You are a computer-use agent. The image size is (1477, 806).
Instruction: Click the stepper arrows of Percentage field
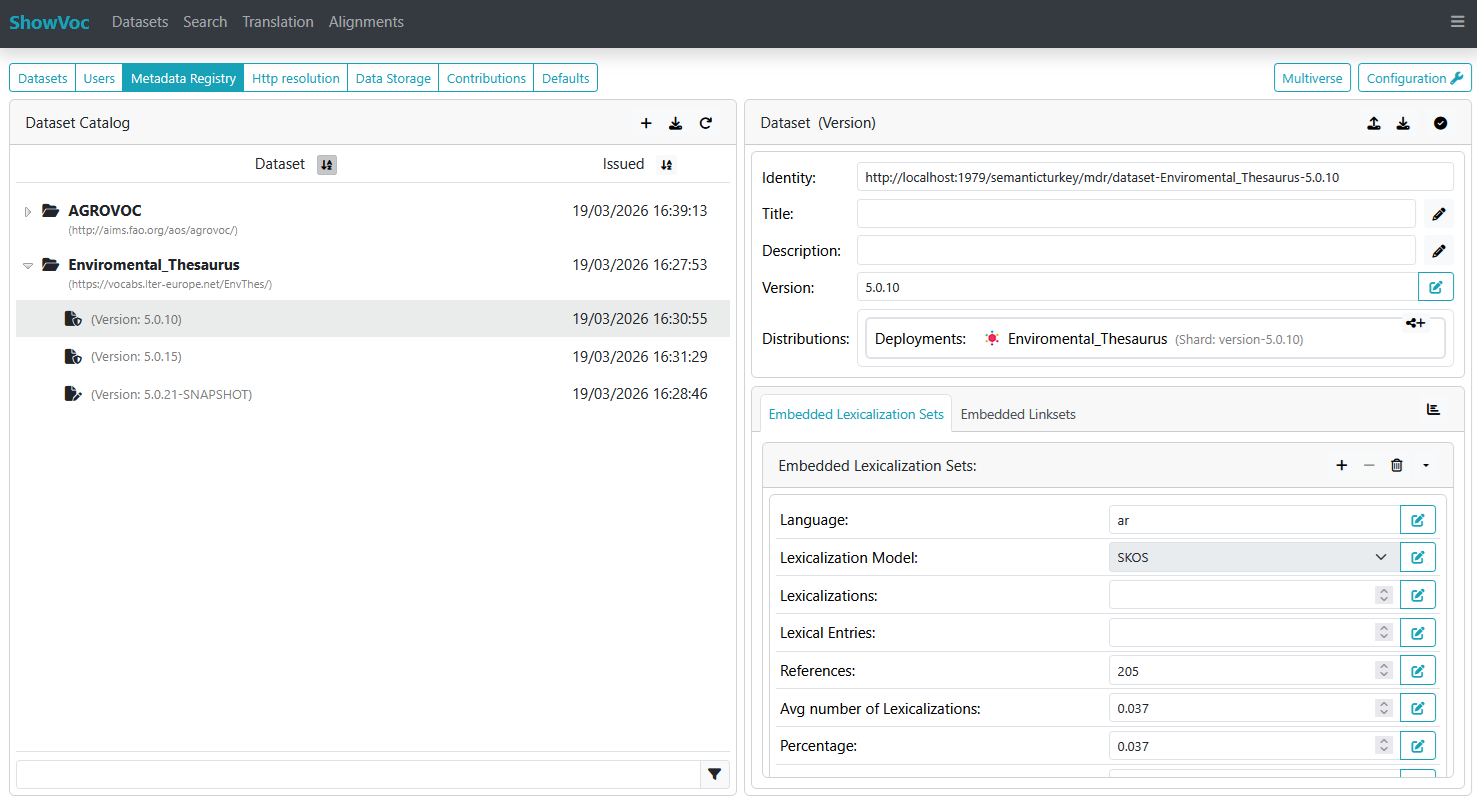pos(1384,745)
